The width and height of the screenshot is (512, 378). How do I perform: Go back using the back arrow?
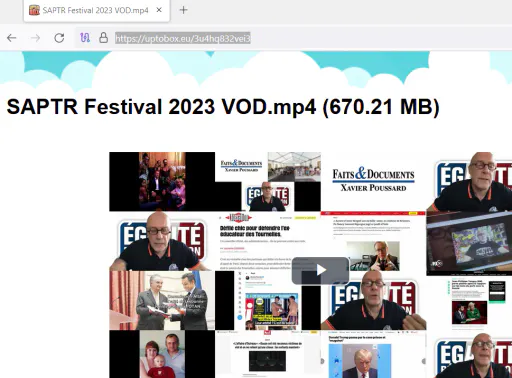12,38
